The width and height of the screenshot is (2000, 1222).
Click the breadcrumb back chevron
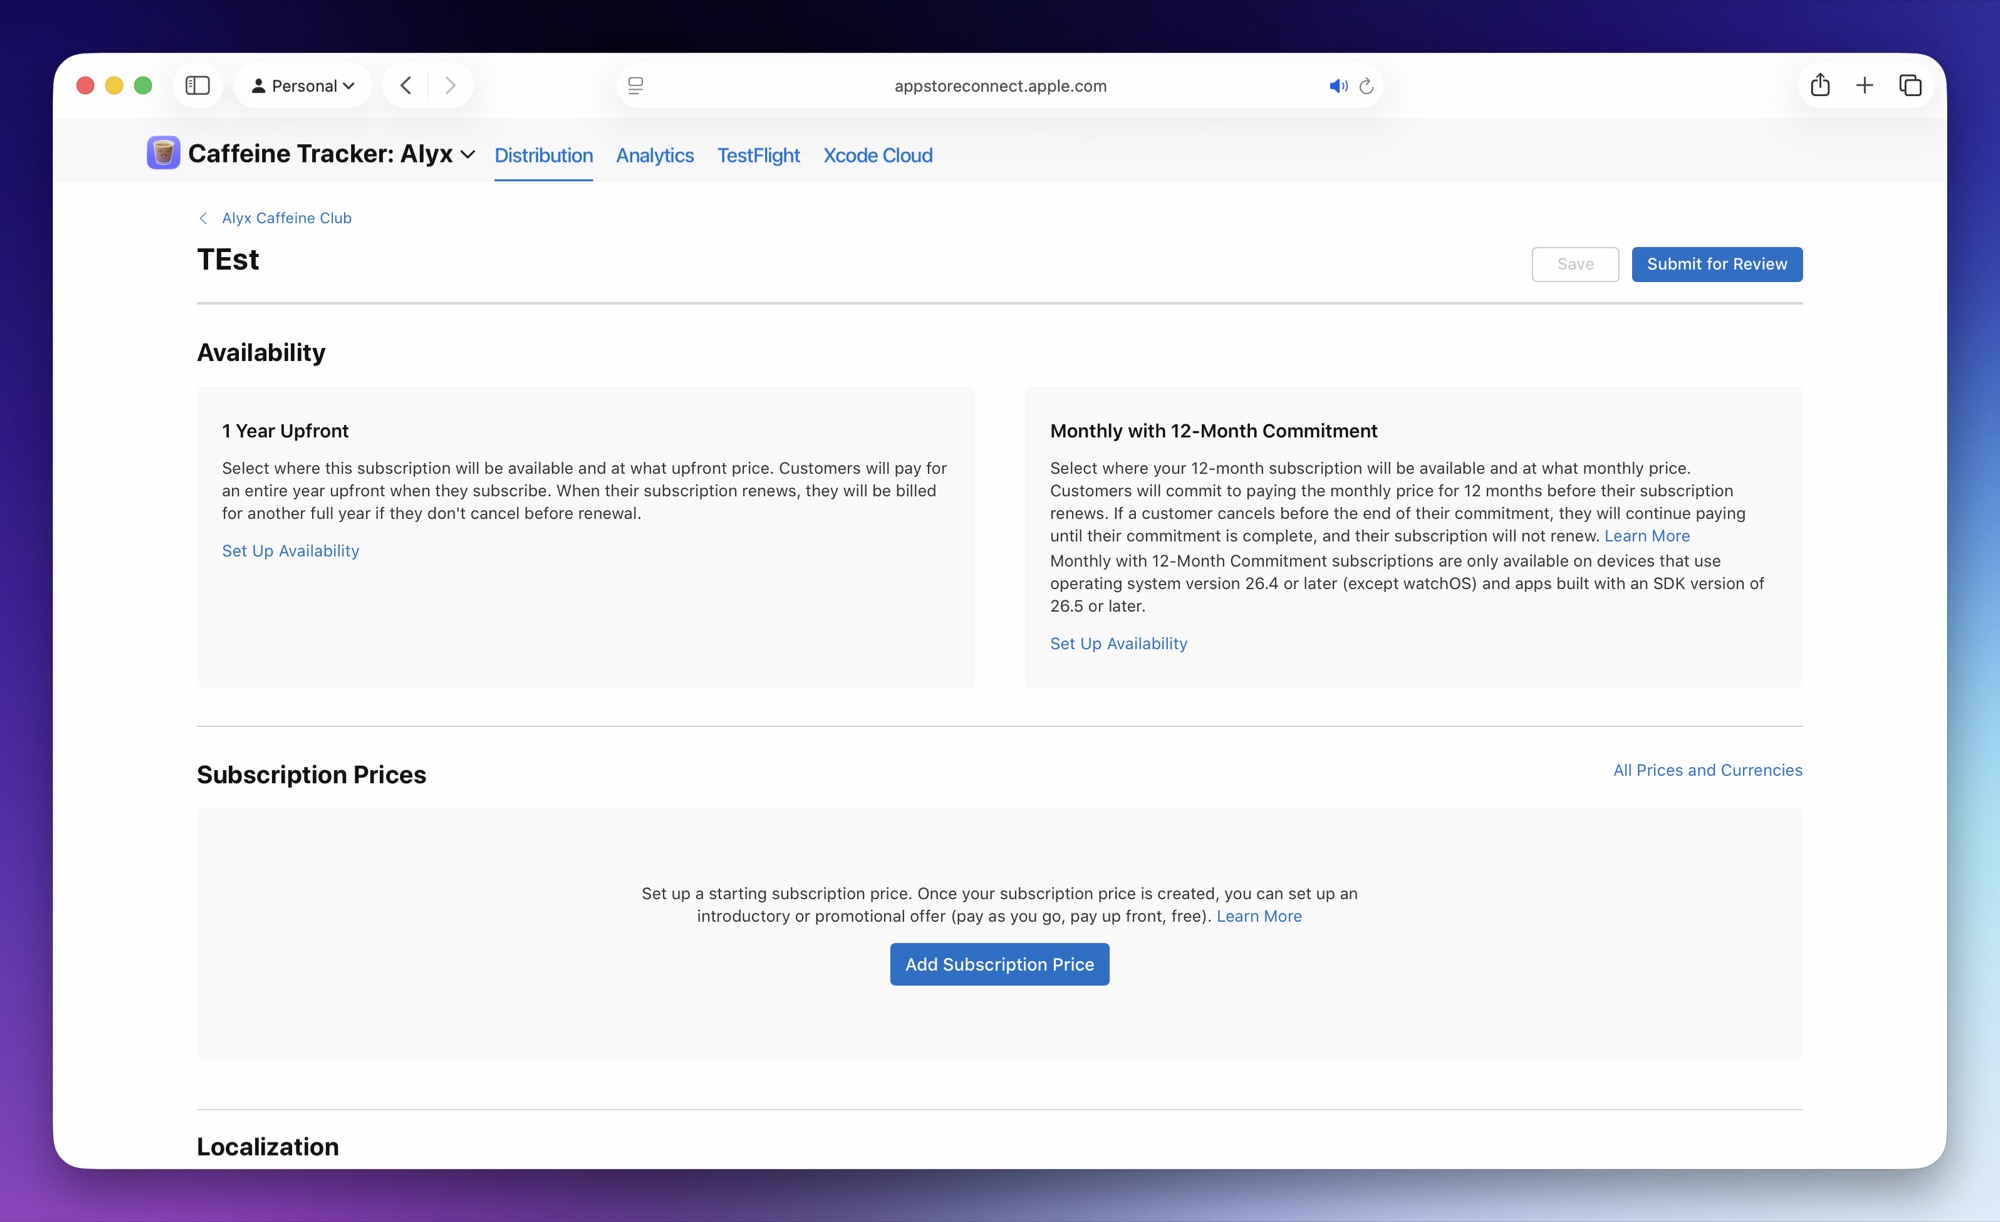203,218
